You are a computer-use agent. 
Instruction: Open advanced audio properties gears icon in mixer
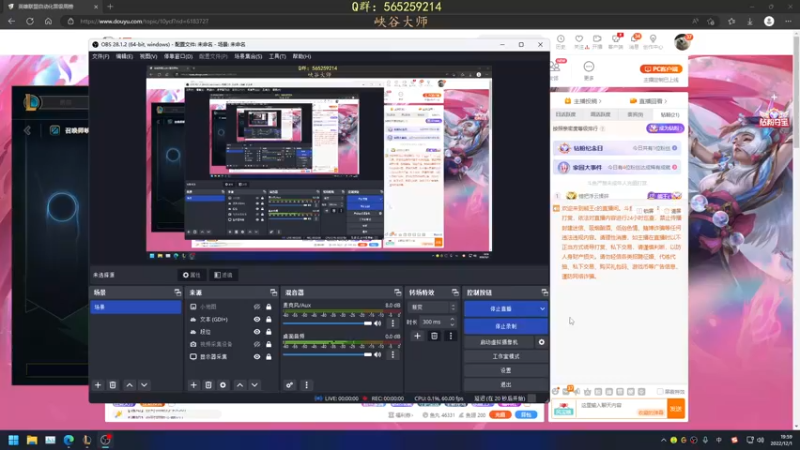pyautogui.click(x=289, y=385)
